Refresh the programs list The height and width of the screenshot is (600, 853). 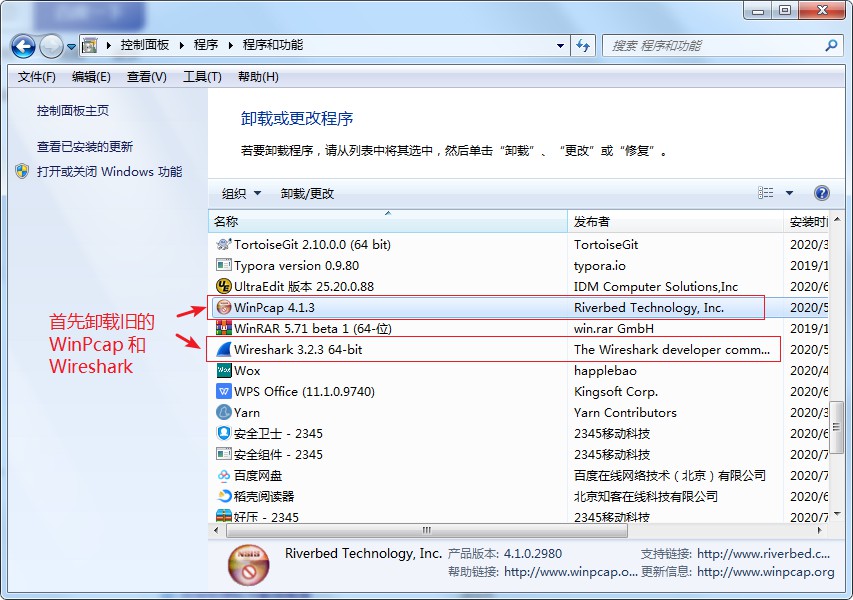(x=583, y=46)
